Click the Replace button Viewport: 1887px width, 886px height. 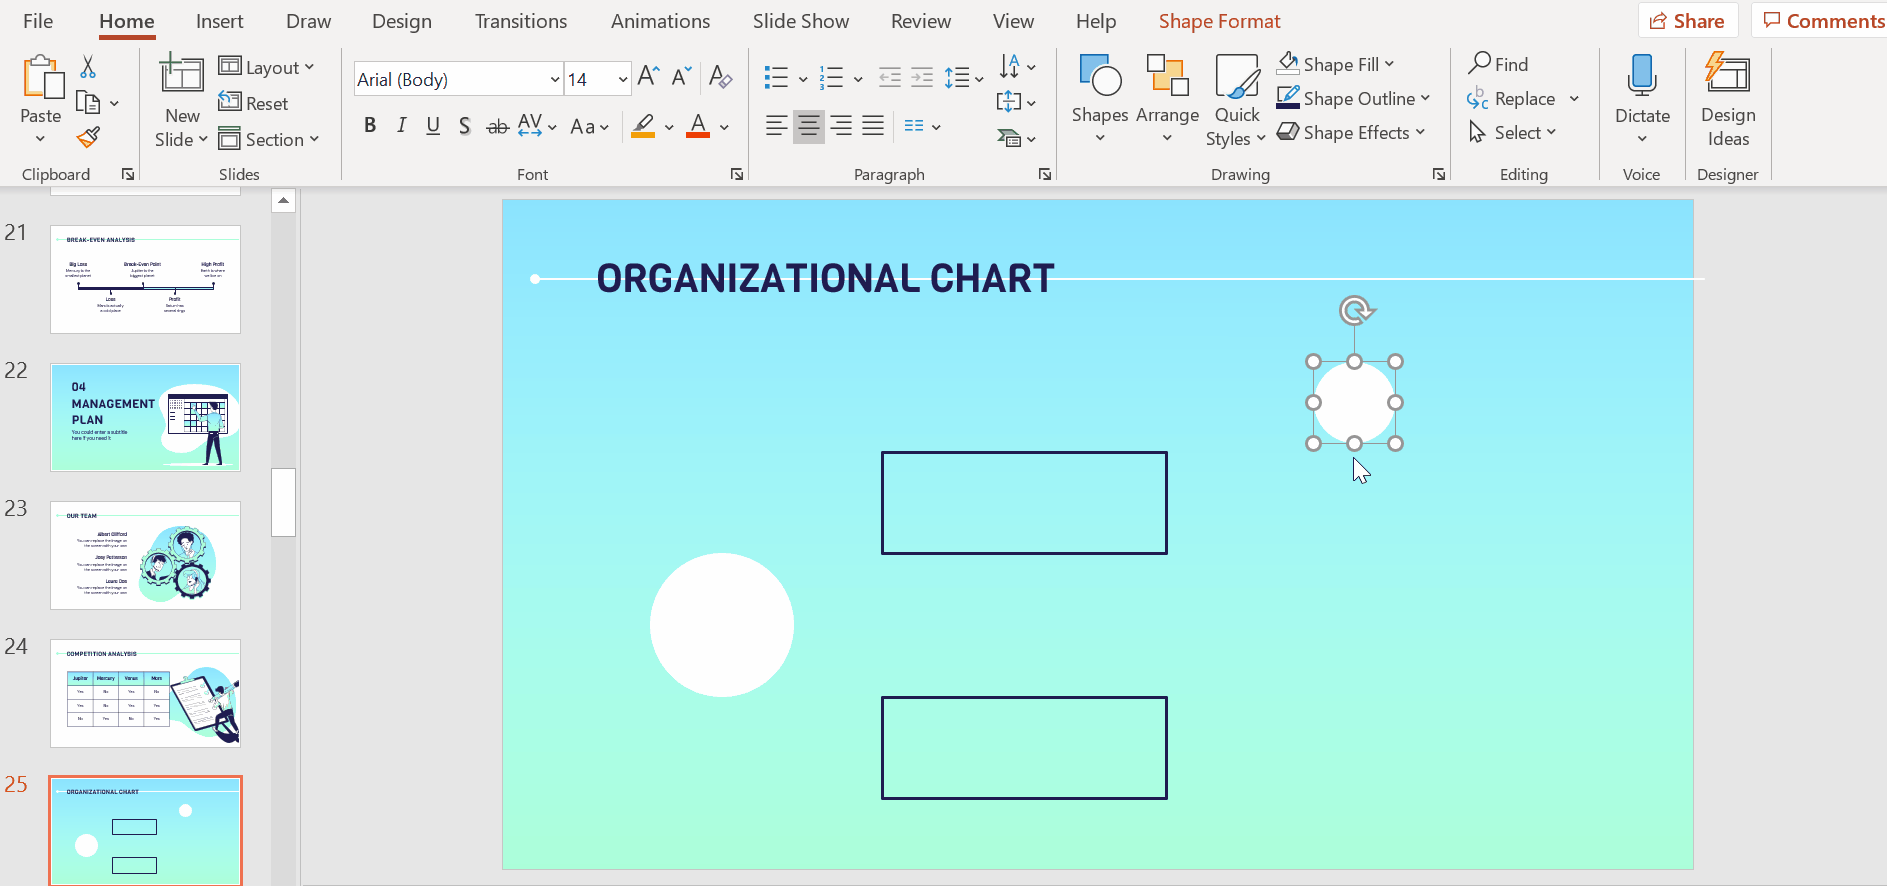[x=1523, y=98]
